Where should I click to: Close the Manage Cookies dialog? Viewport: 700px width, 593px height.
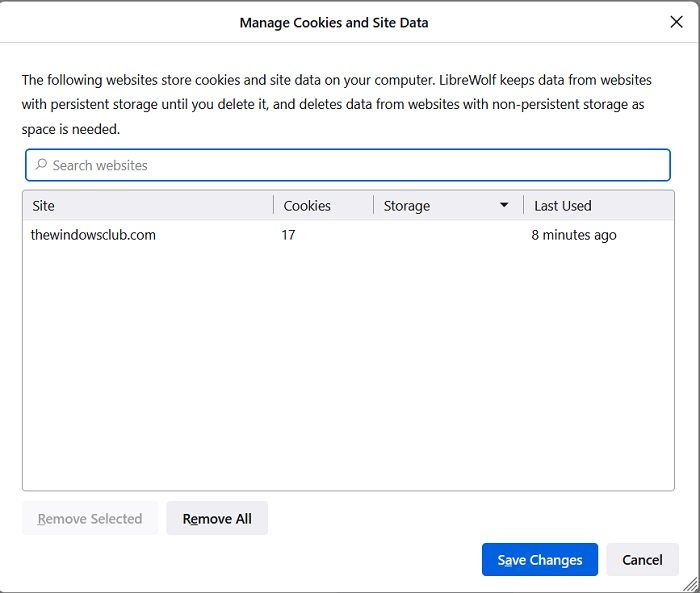[676, 22]
